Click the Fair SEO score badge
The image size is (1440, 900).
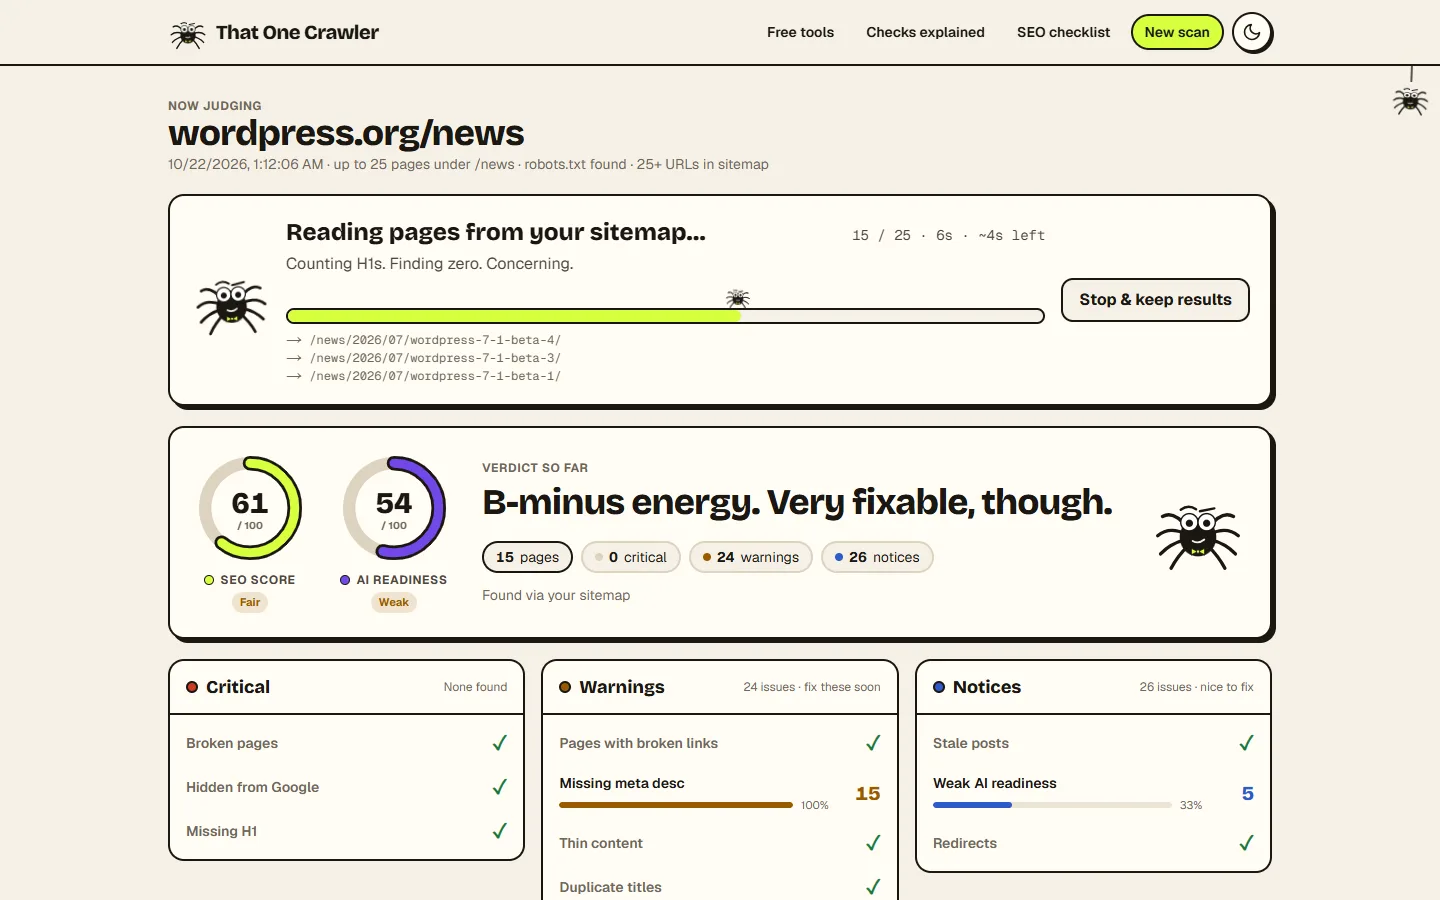point(250,602)
